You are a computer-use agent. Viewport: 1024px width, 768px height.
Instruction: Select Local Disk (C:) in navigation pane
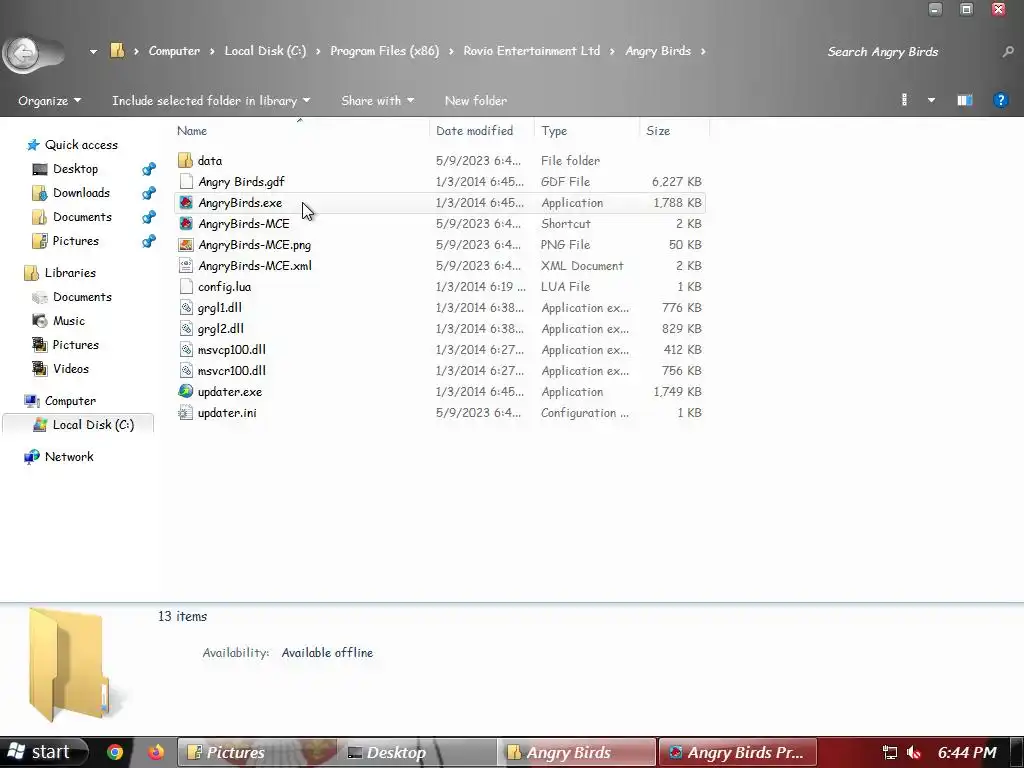click(x=93, y=425)
